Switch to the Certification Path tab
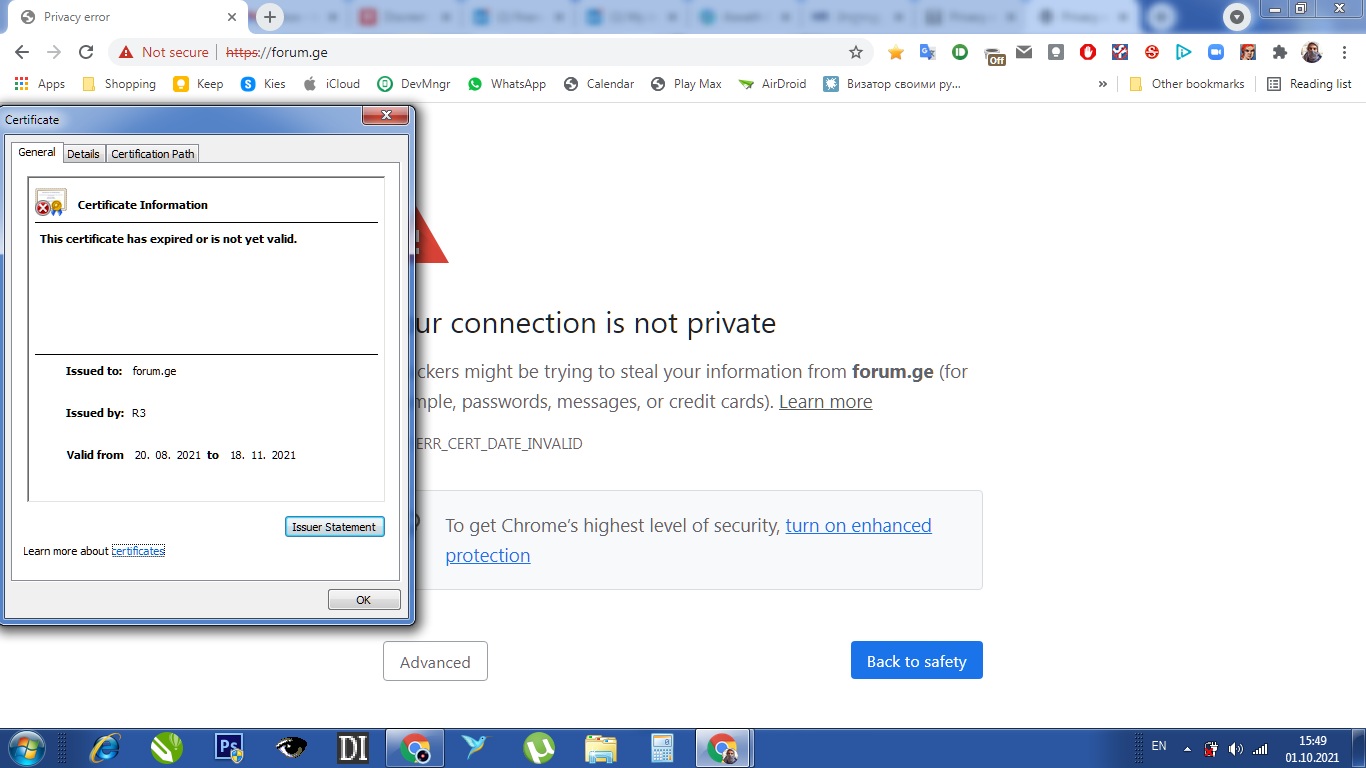The width and height of the screenshot is (1366, 768). 152,153
